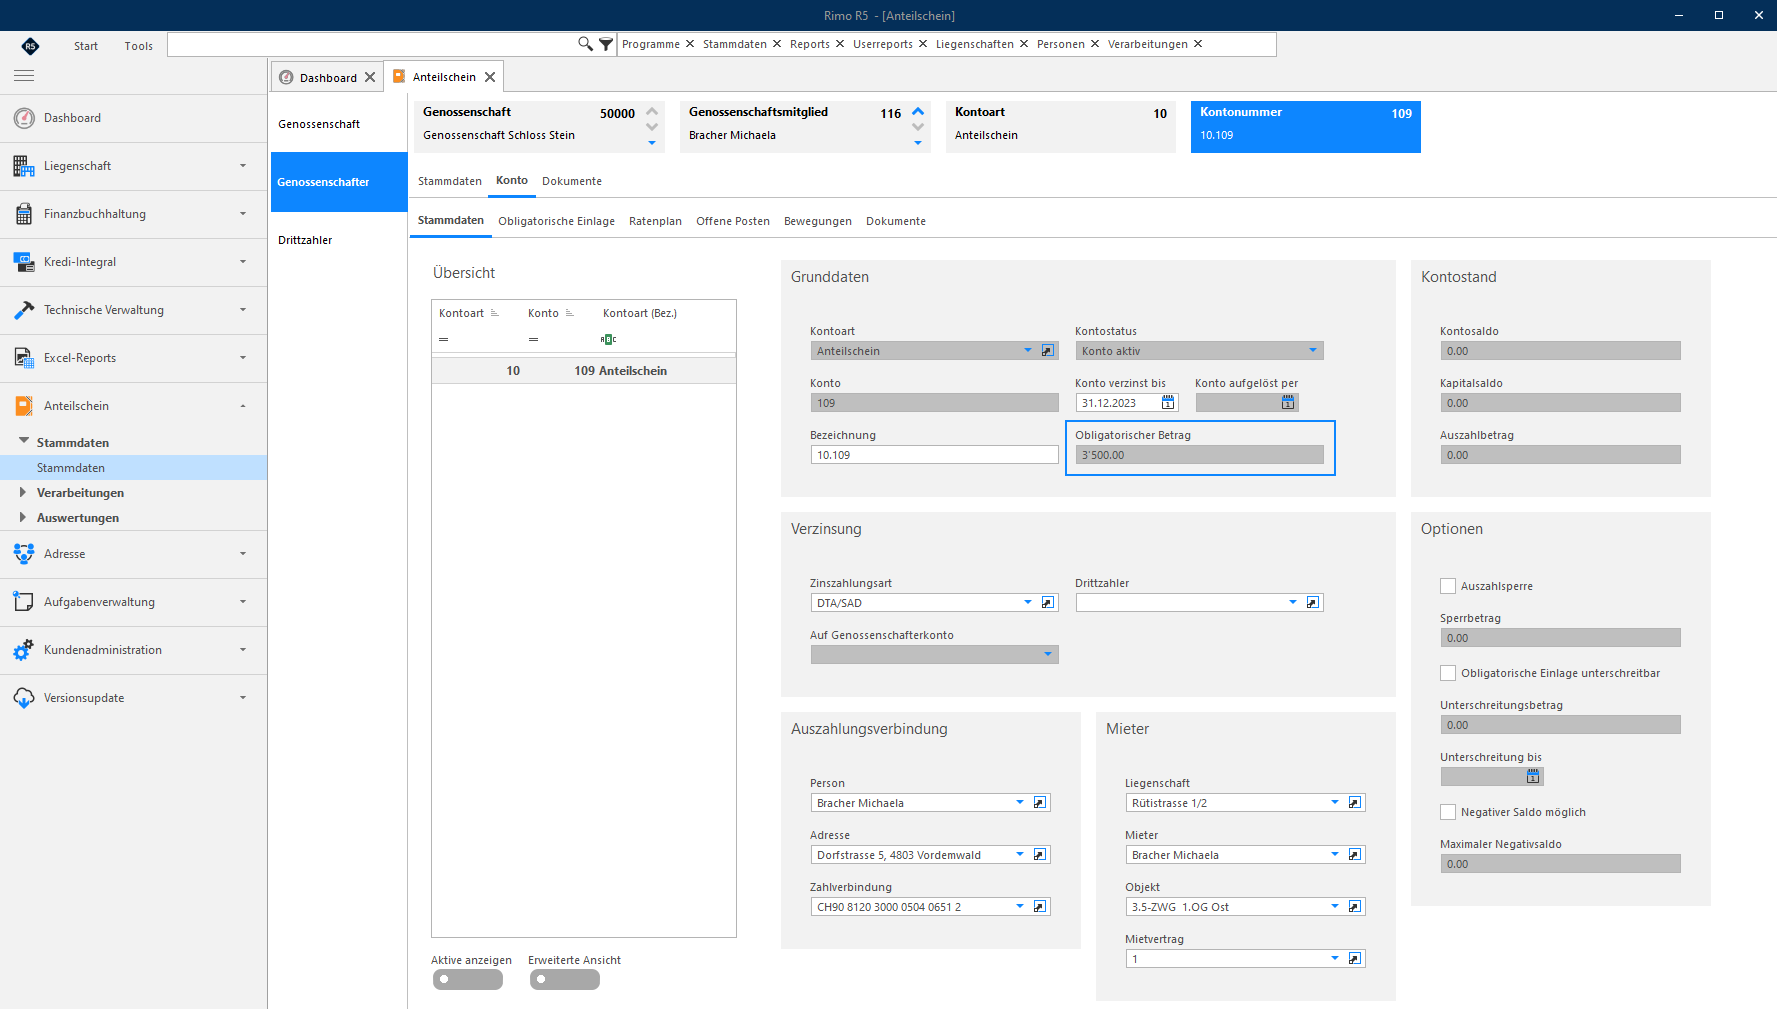
Task: Open the Zahlverbindung dropdown arrow
Action: pos(1020,907)
